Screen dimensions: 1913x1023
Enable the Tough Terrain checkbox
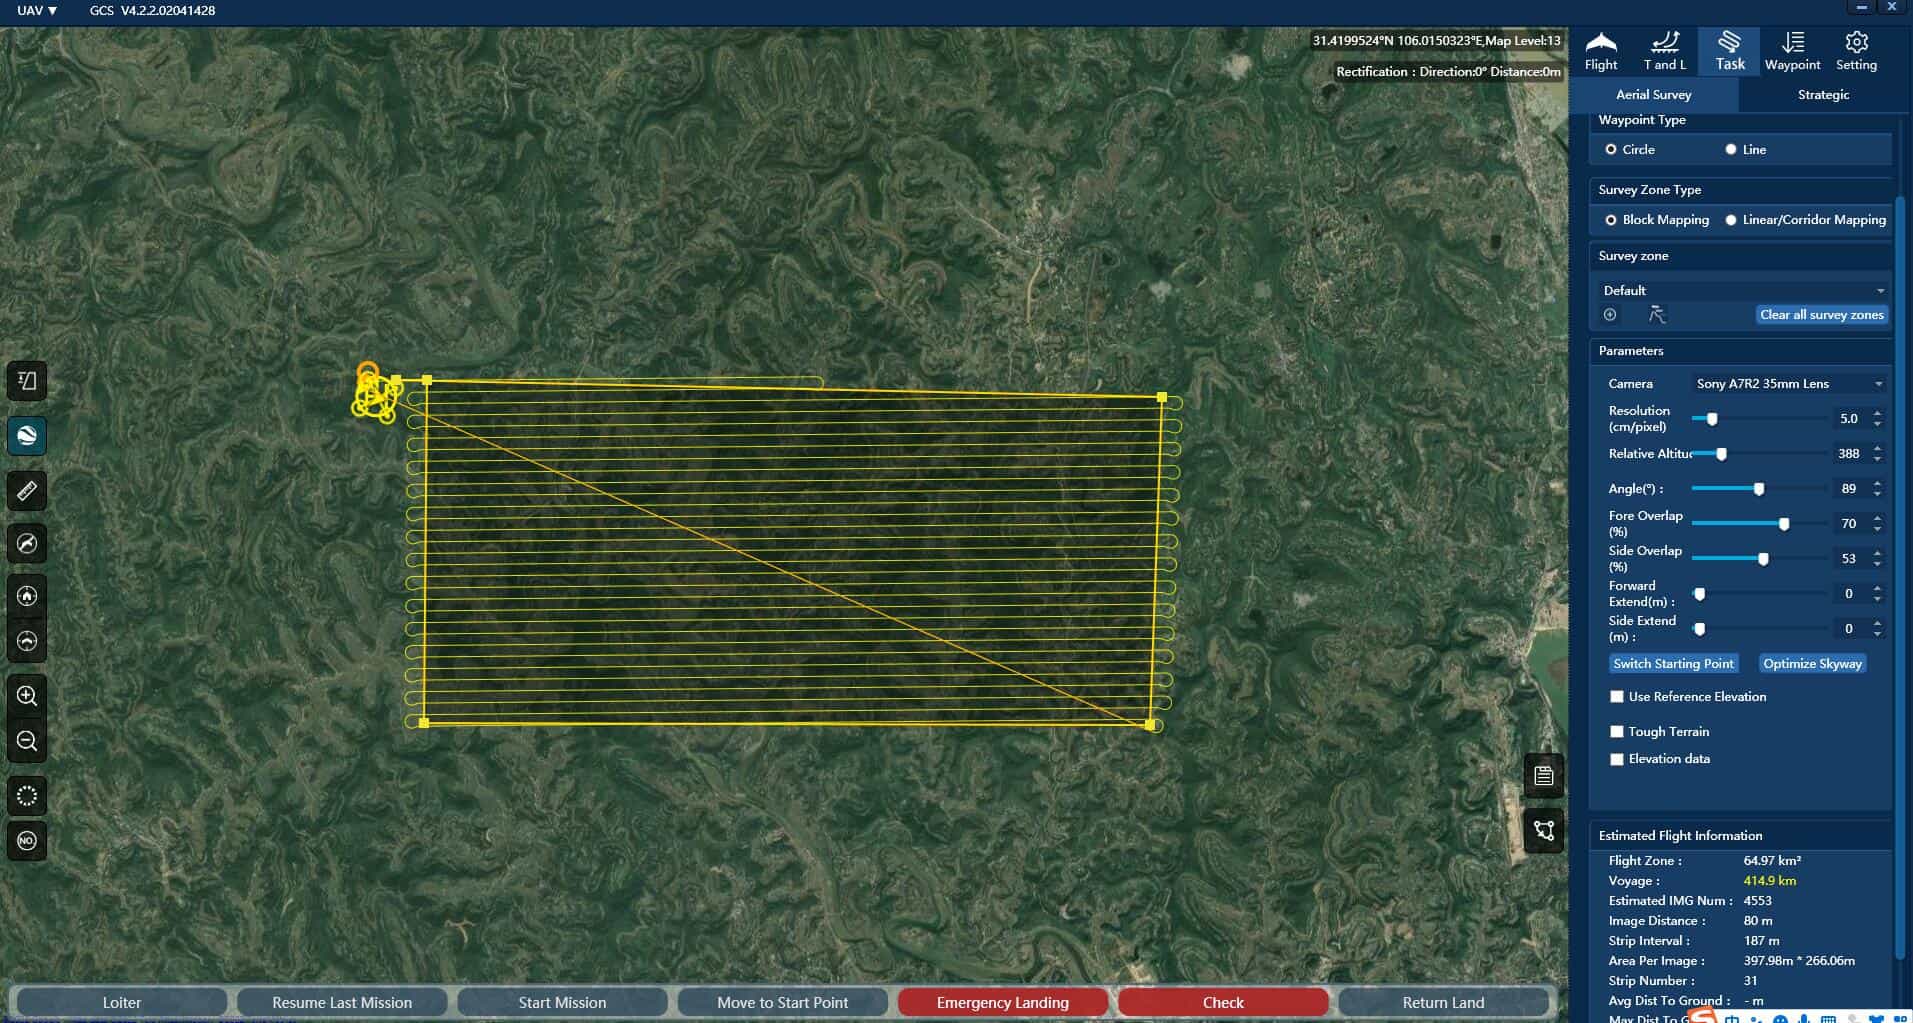coord(1617,732)
